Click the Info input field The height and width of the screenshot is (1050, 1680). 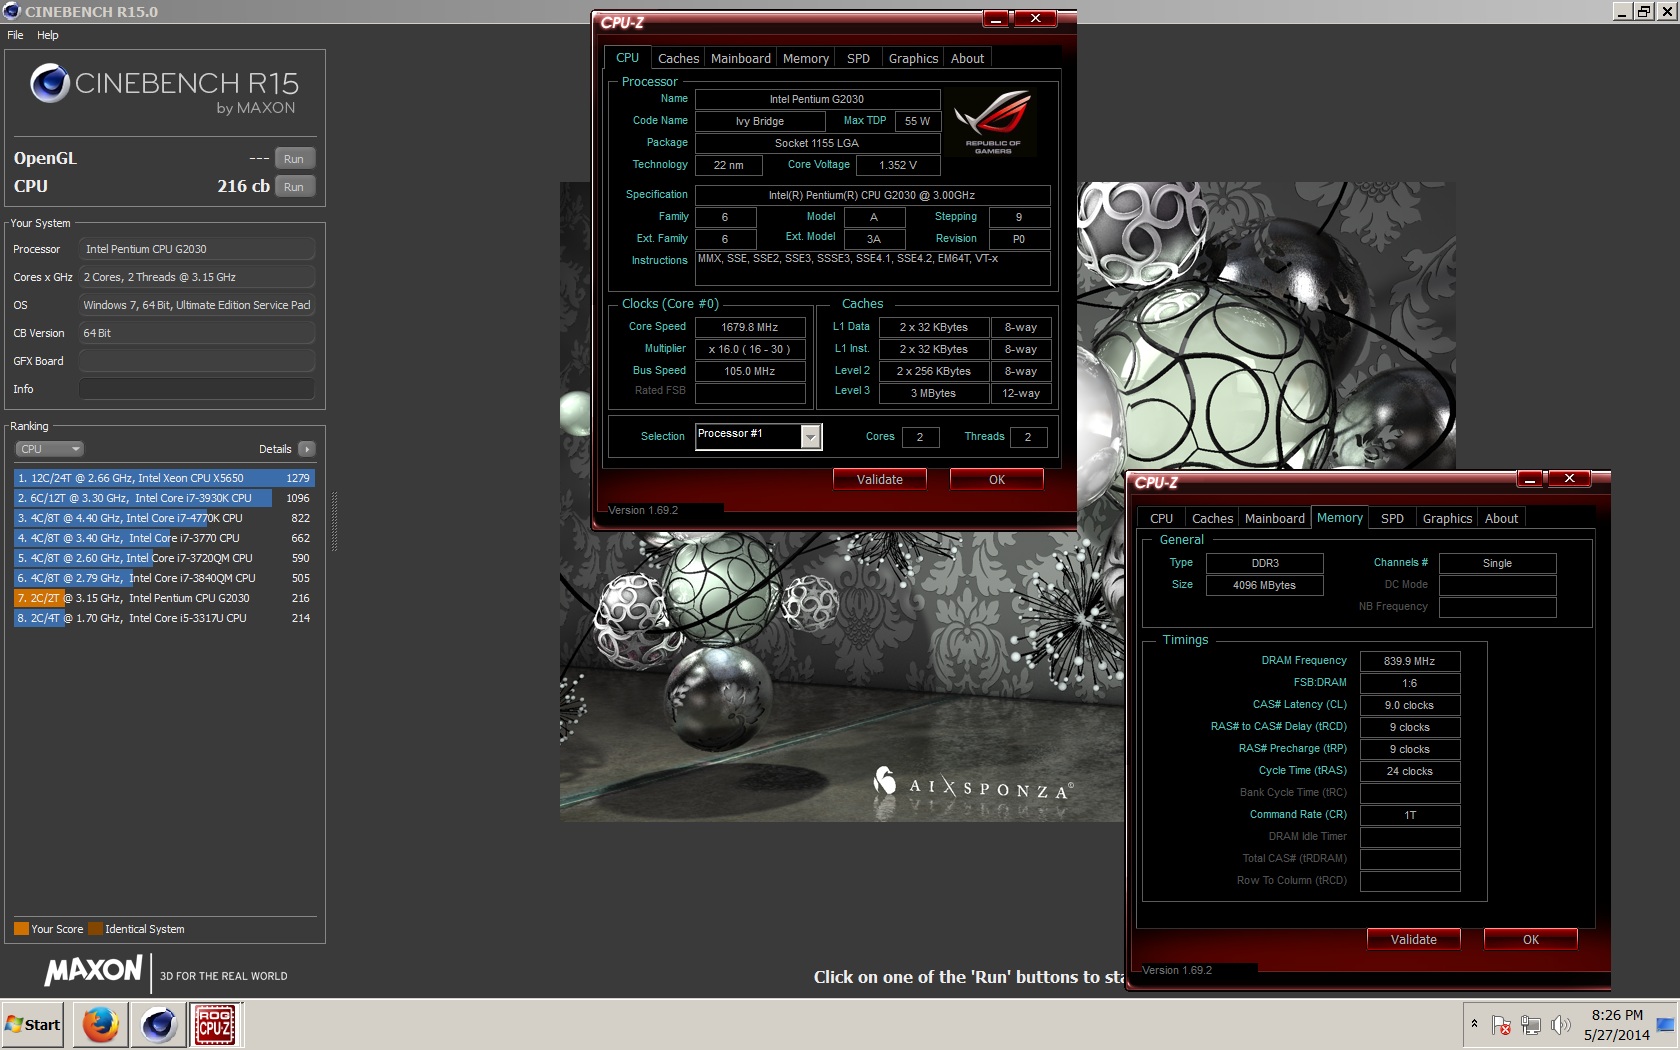(197, 389)
